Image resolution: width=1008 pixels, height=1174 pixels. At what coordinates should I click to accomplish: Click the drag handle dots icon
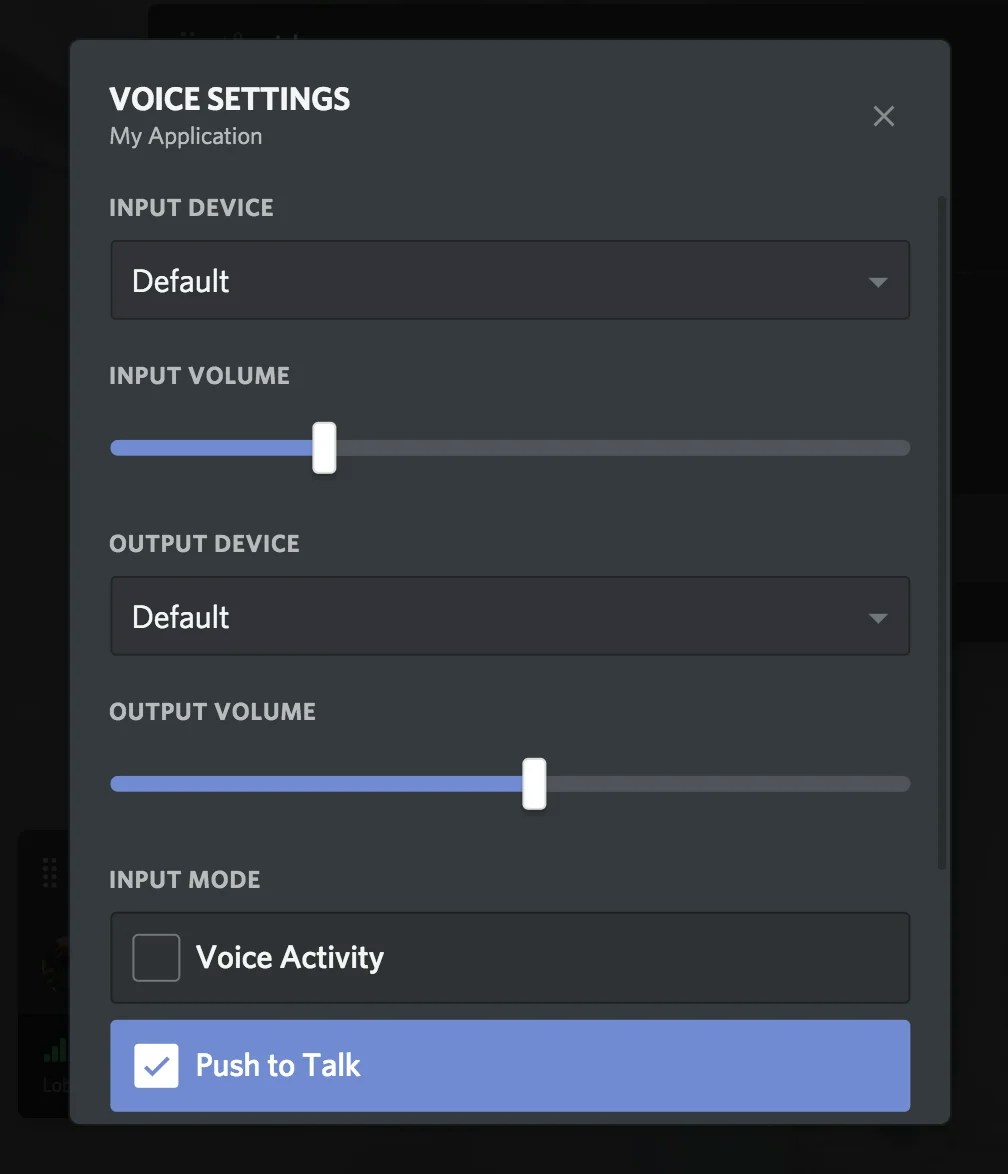pyautogui.click(x=50, y=872)
